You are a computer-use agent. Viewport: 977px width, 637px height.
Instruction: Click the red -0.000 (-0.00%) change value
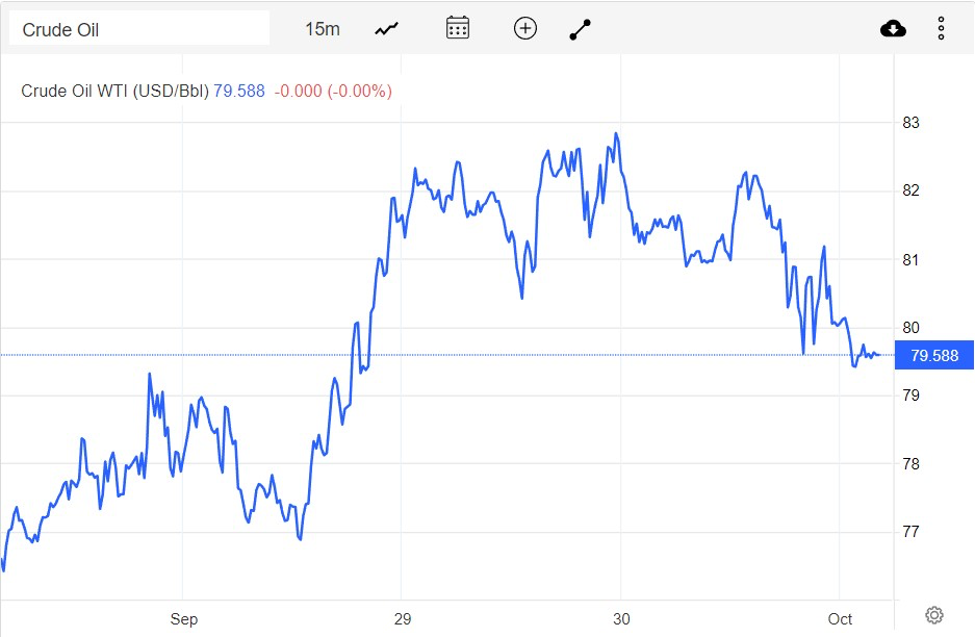click(x=332, y=91)
